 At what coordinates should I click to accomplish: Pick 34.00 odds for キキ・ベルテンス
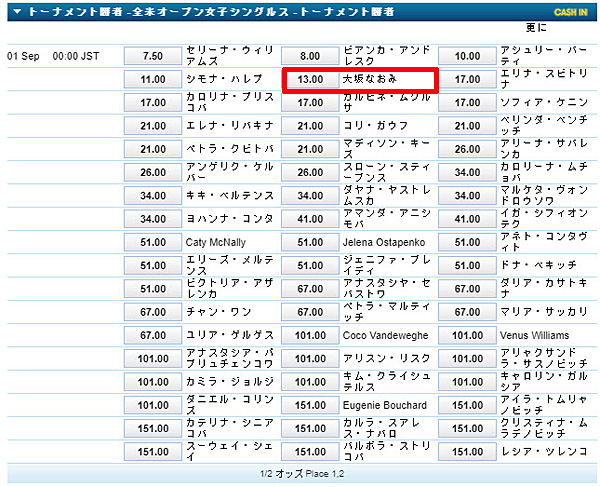click(x=153, y=195)
